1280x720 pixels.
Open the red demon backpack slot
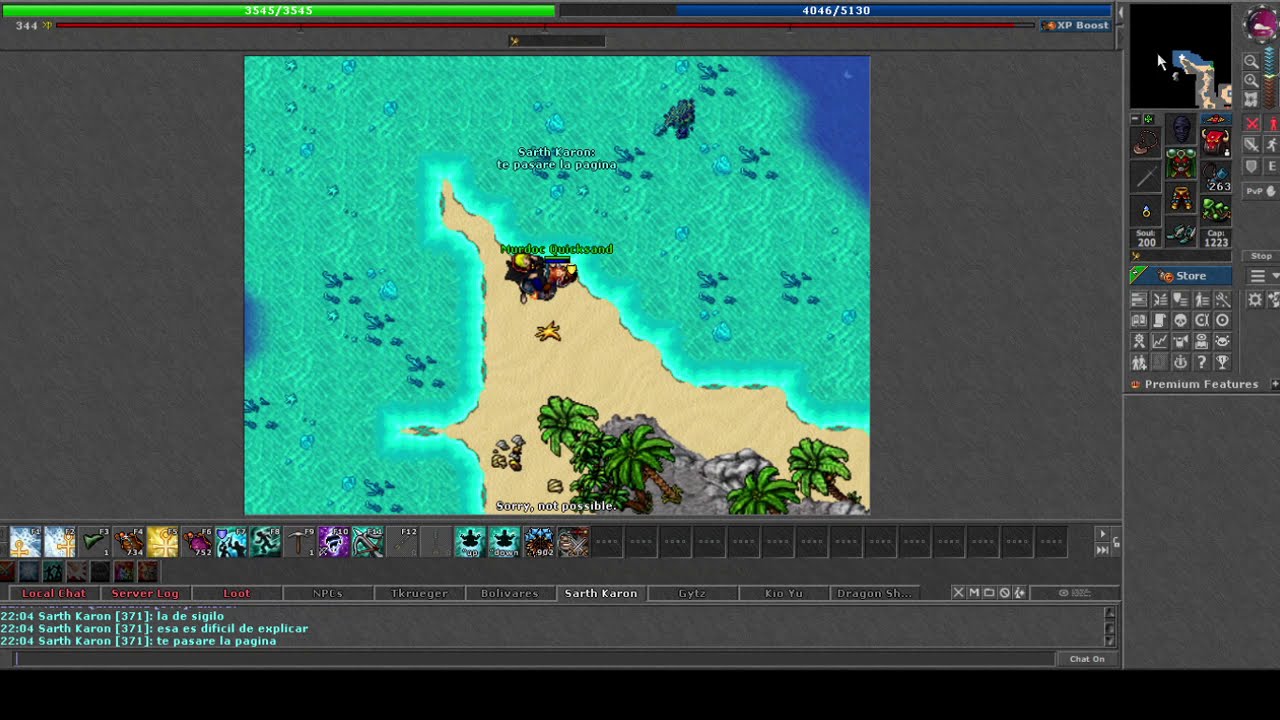pos(1216,141)
